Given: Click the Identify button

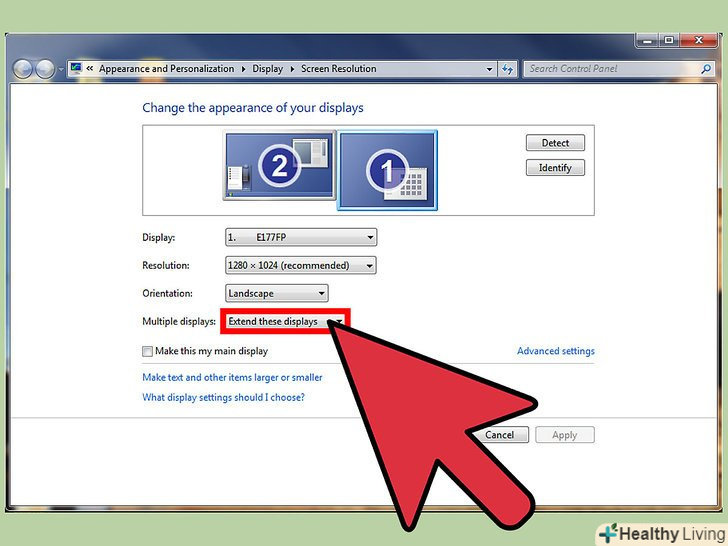Looking at the screenshot, I should [x=555, y=168].
